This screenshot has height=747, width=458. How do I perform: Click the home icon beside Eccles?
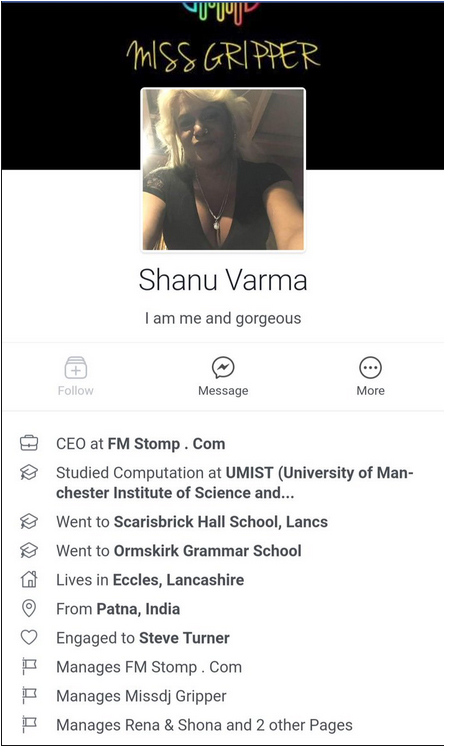29,579
